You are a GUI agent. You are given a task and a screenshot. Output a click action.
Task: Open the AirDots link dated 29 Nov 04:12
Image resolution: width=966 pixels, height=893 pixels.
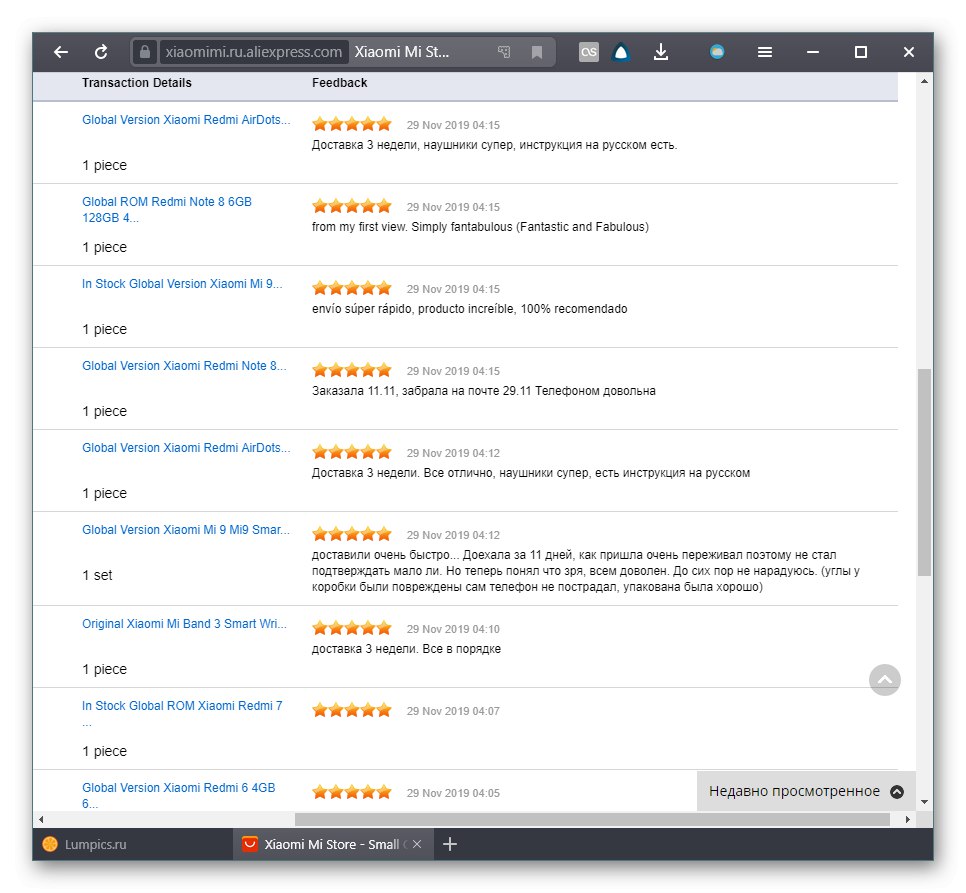(x=185, y=448)
